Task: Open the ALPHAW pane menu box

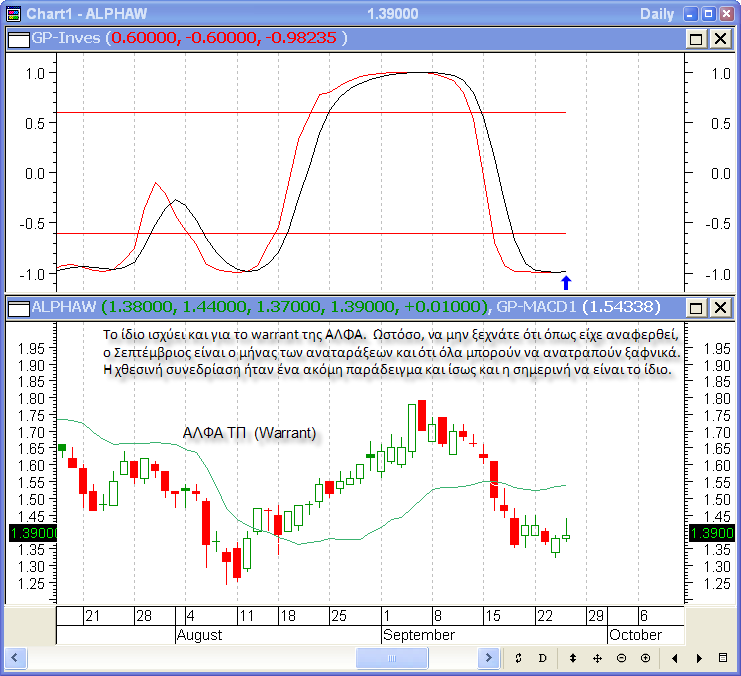Action: click(x=19, y=307)
